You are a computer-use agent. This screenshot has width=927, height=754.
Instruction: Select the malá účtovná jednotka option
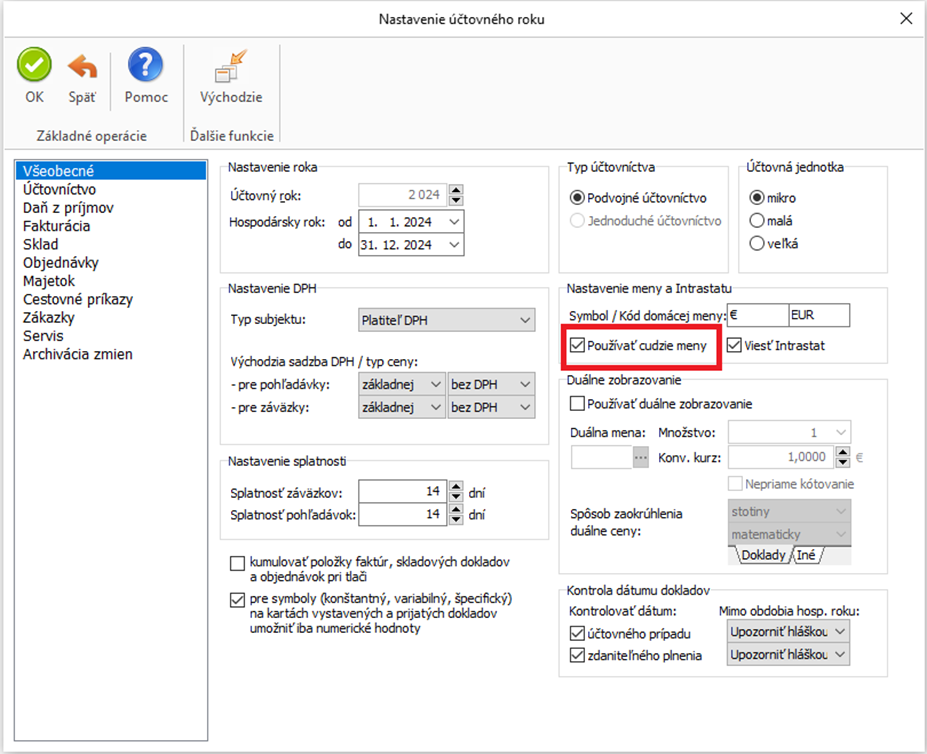tap(757, 220)
